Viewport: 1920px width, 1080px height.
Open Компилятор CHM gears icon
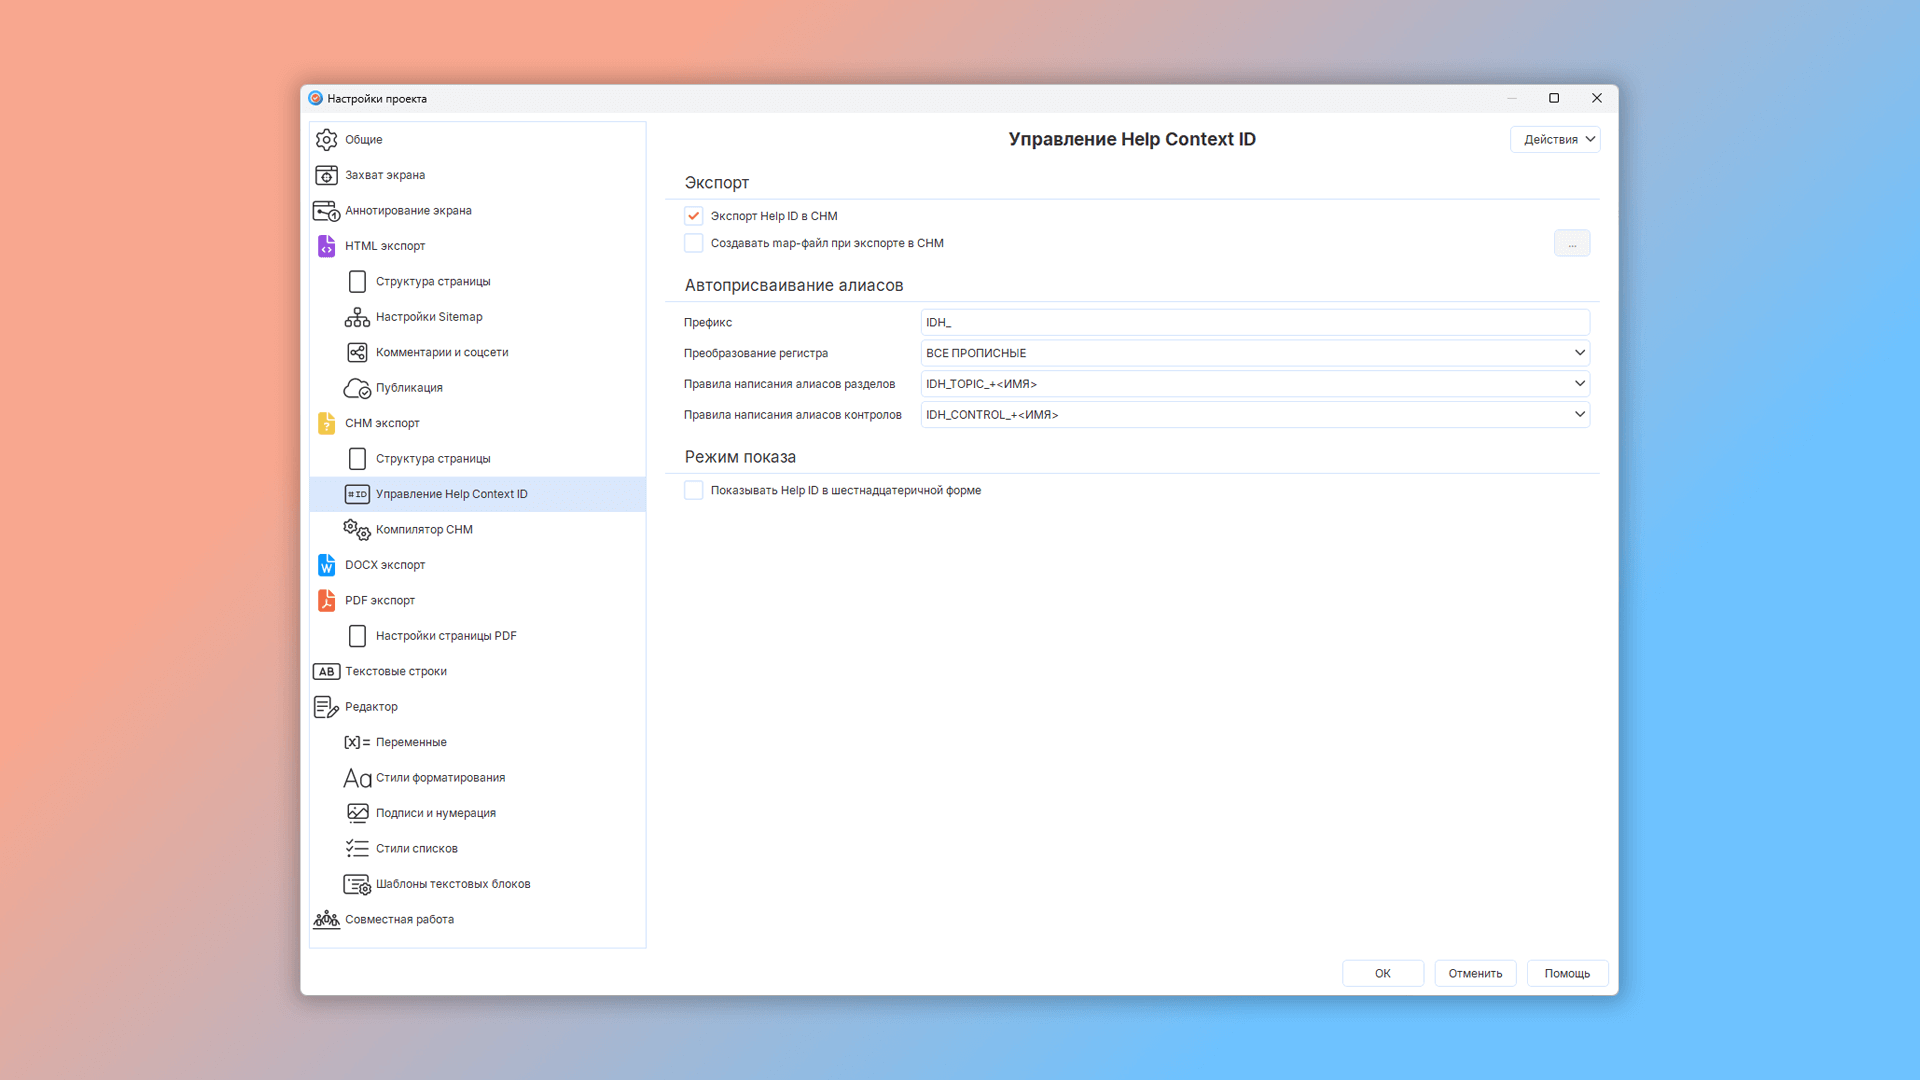point(357,530)
